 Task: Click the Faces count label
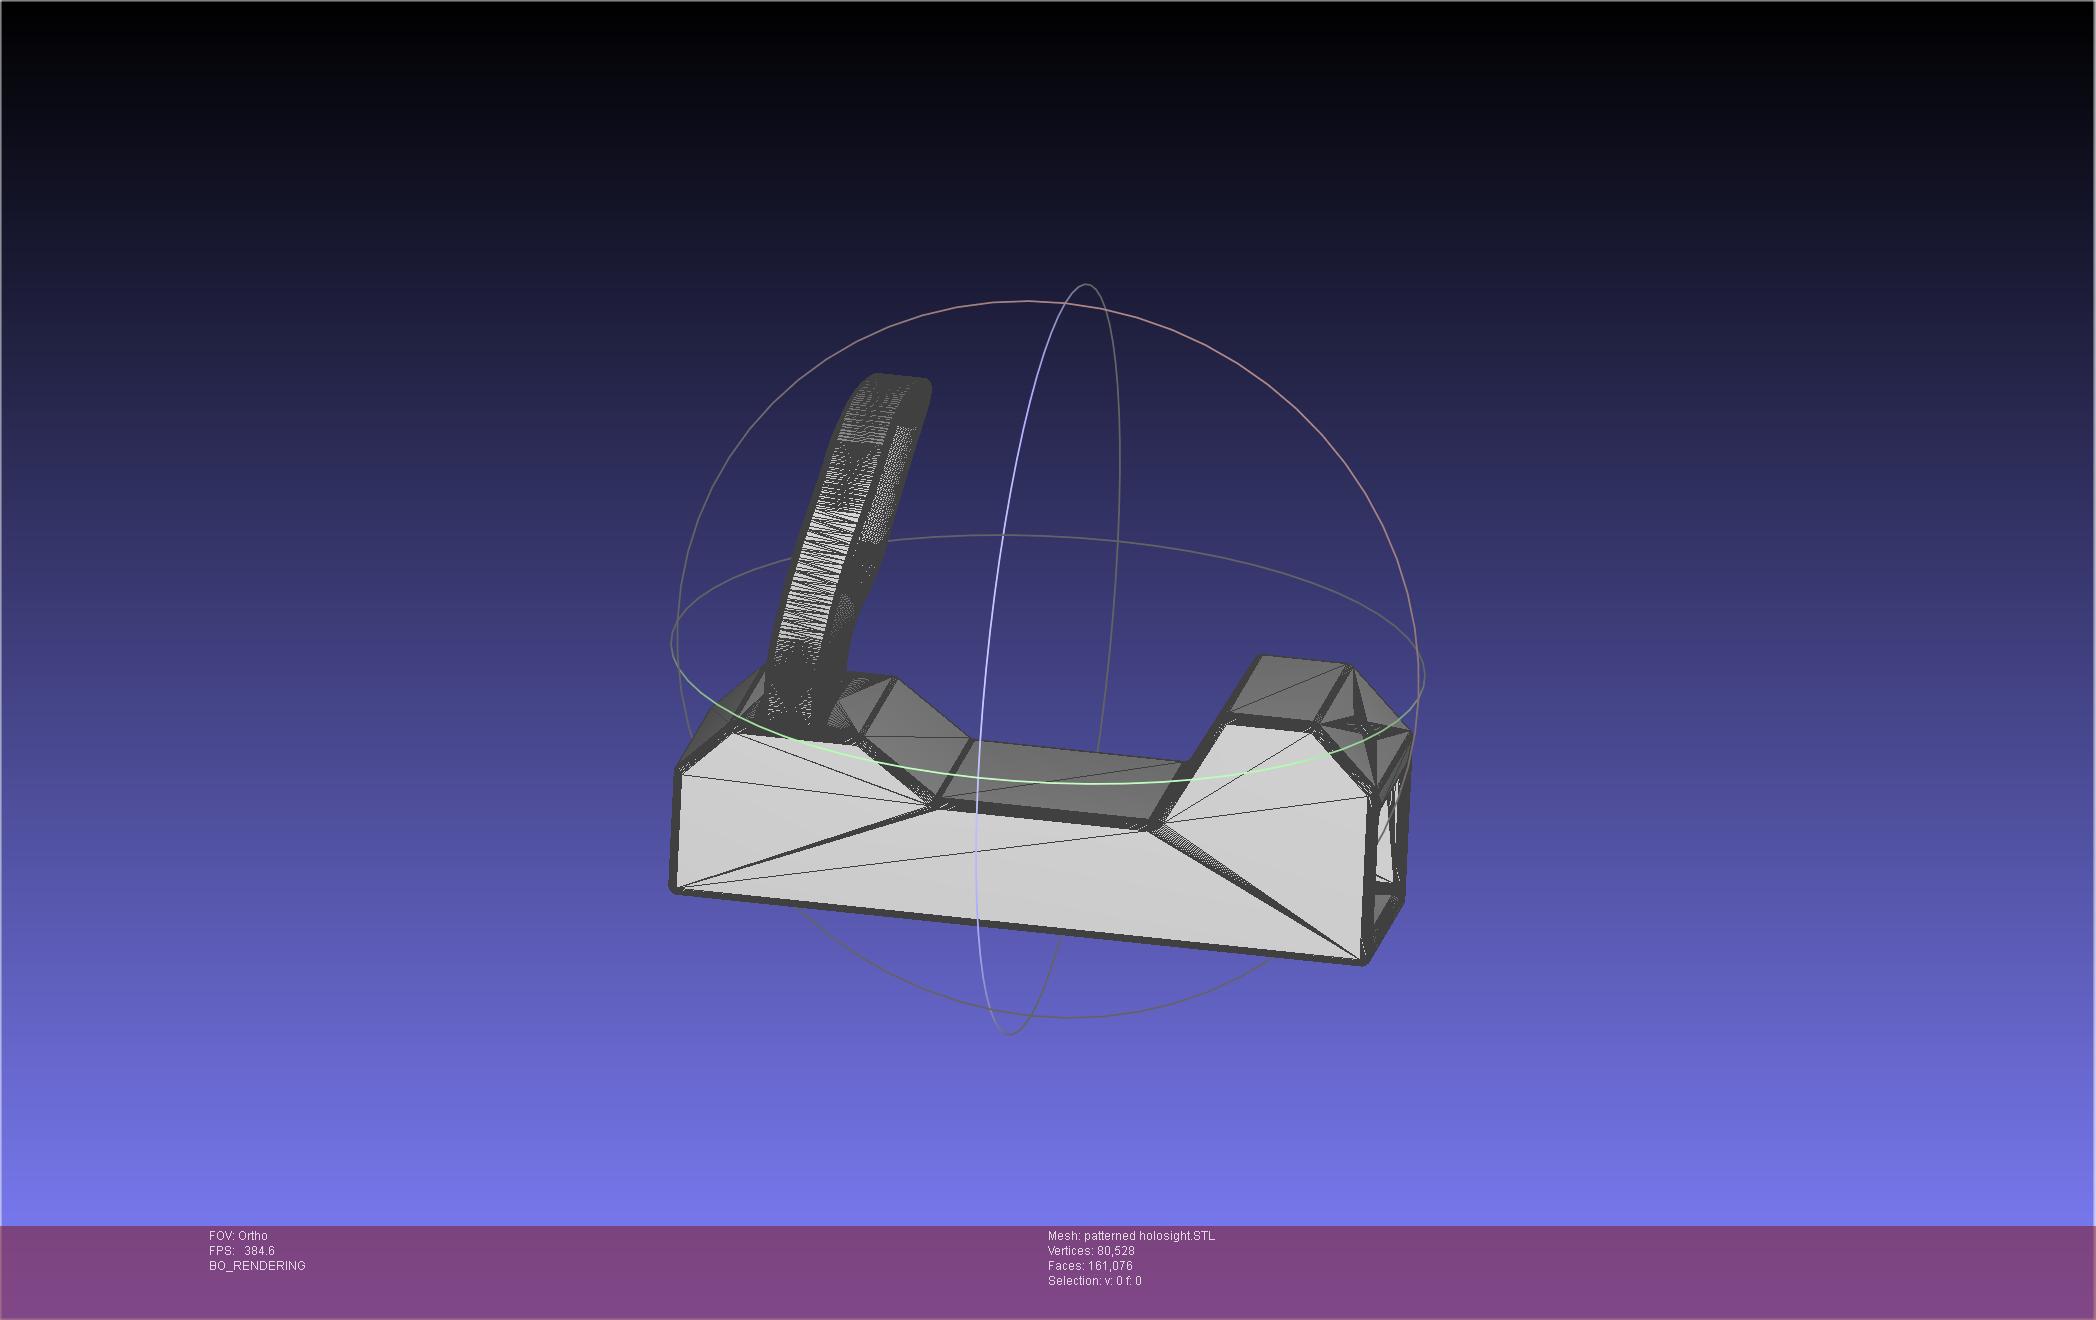pos(1090,1266)
